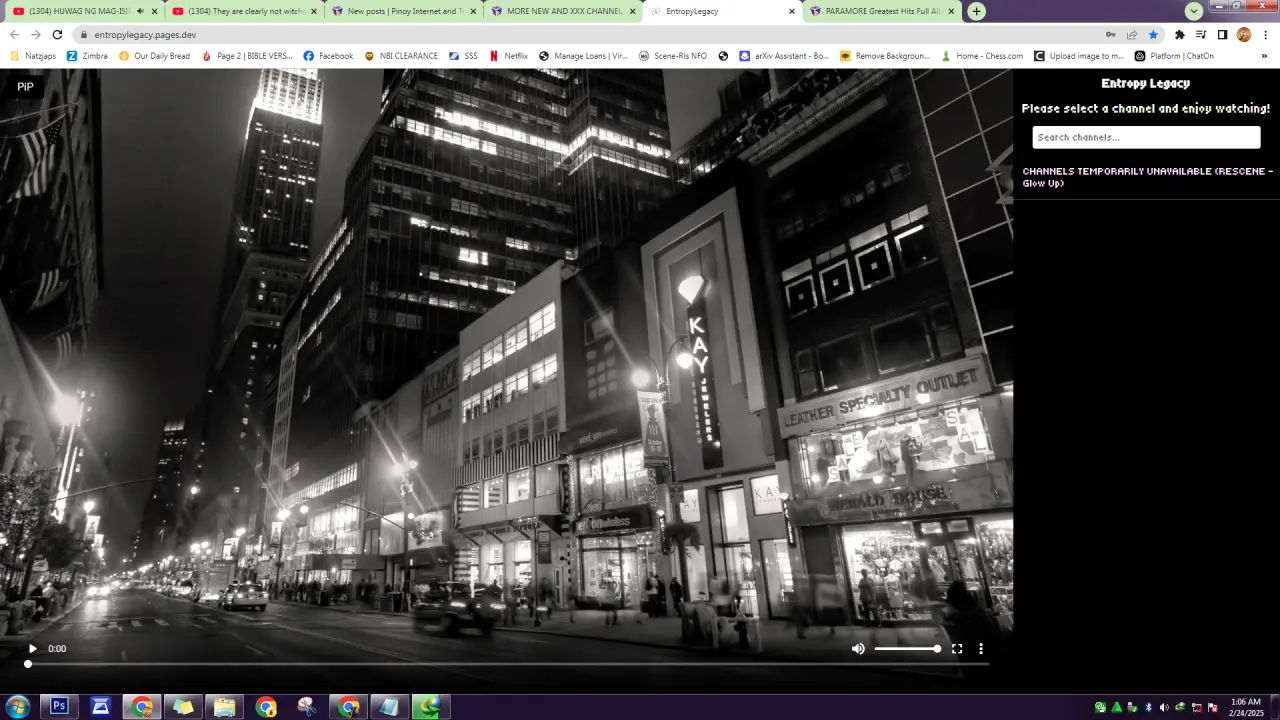Enter video fullscreen mode
Image resolution: width=1280 pixels, height=720 pixels.
(957, 649)
